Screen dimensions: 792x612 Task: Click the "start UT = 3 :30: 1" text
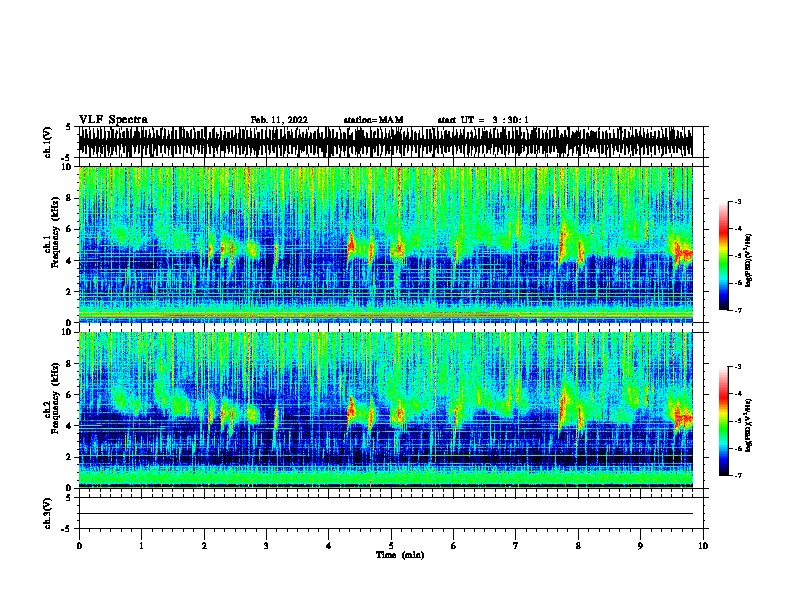click(483, 120)
